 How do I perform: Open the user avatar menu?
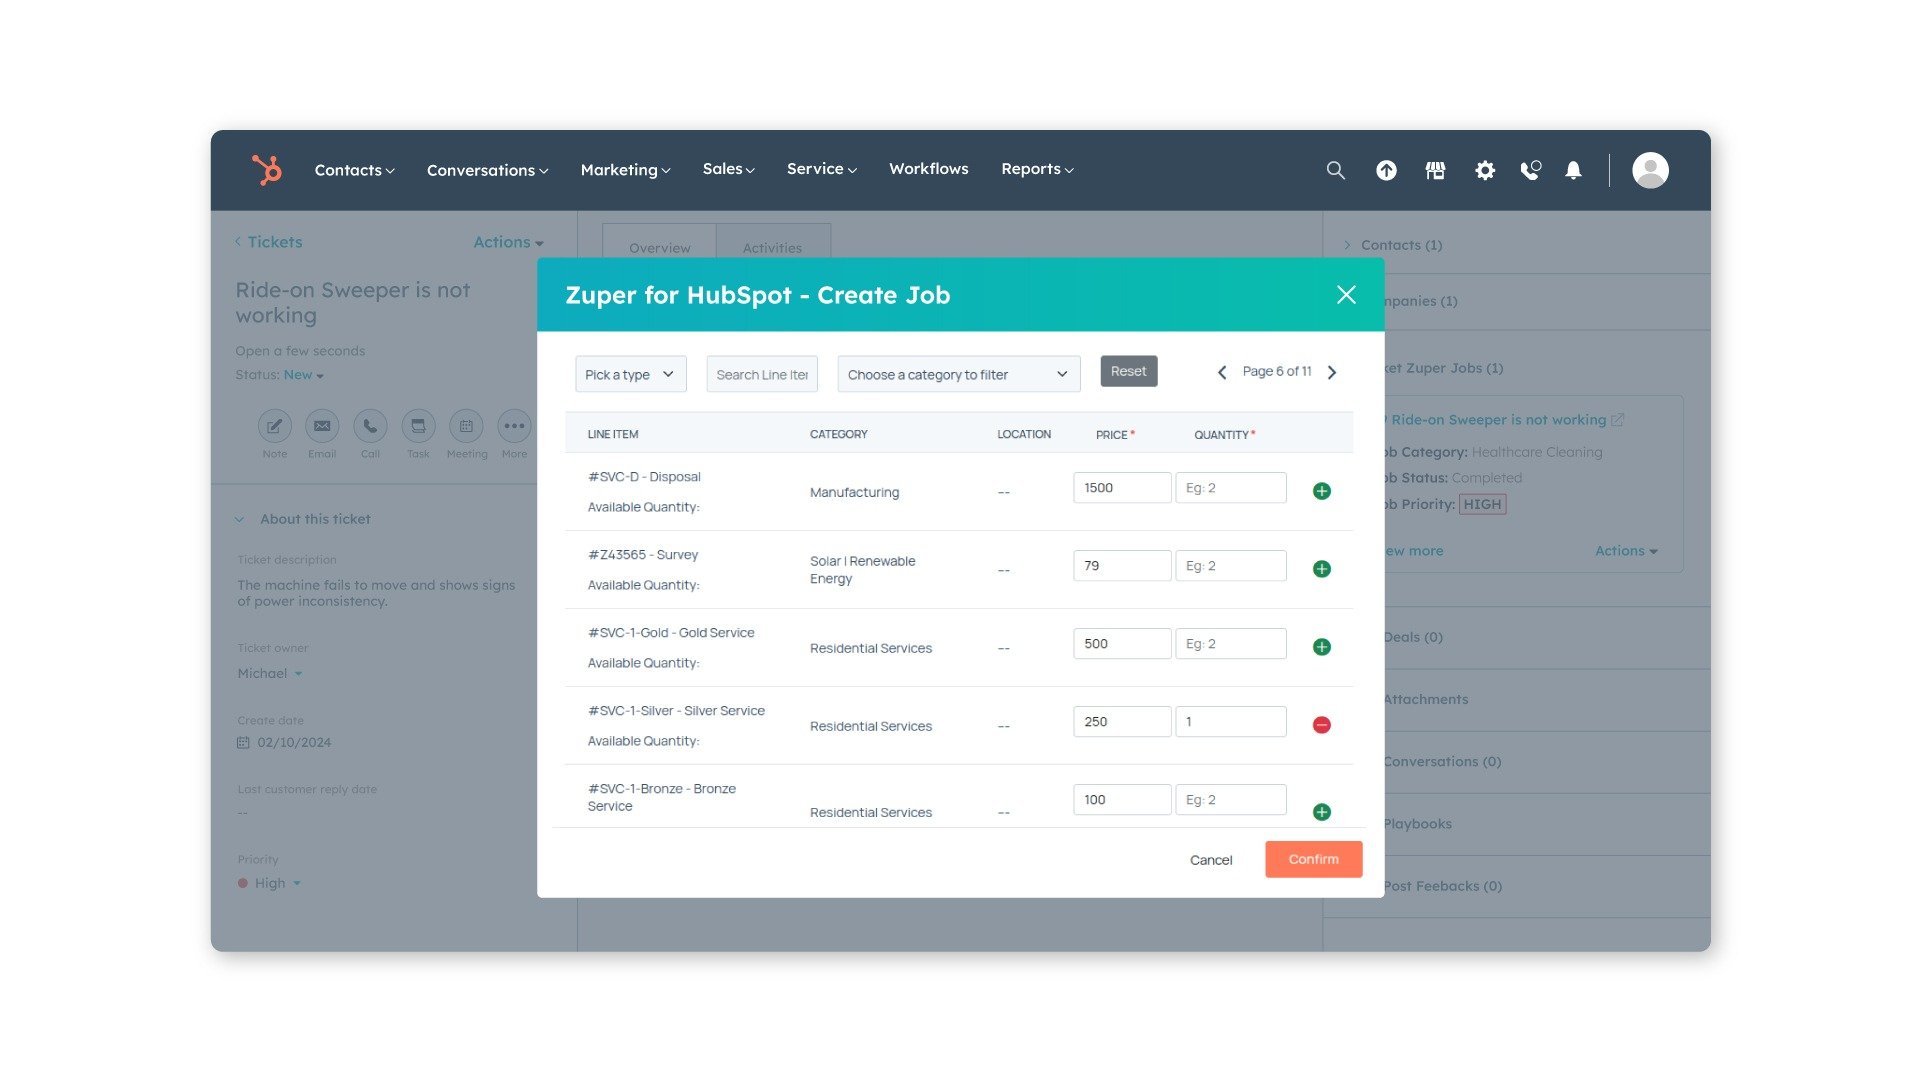coord(1650,170)
